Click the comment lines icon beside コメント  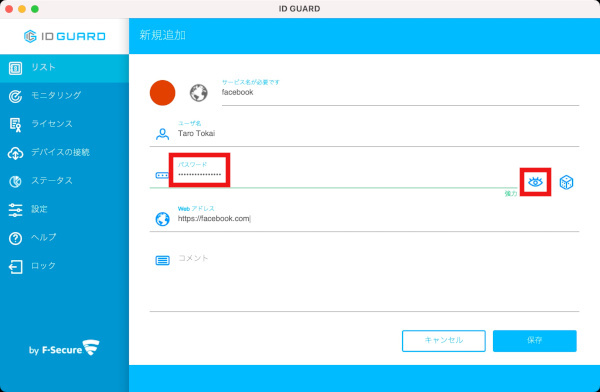point(163,260)
